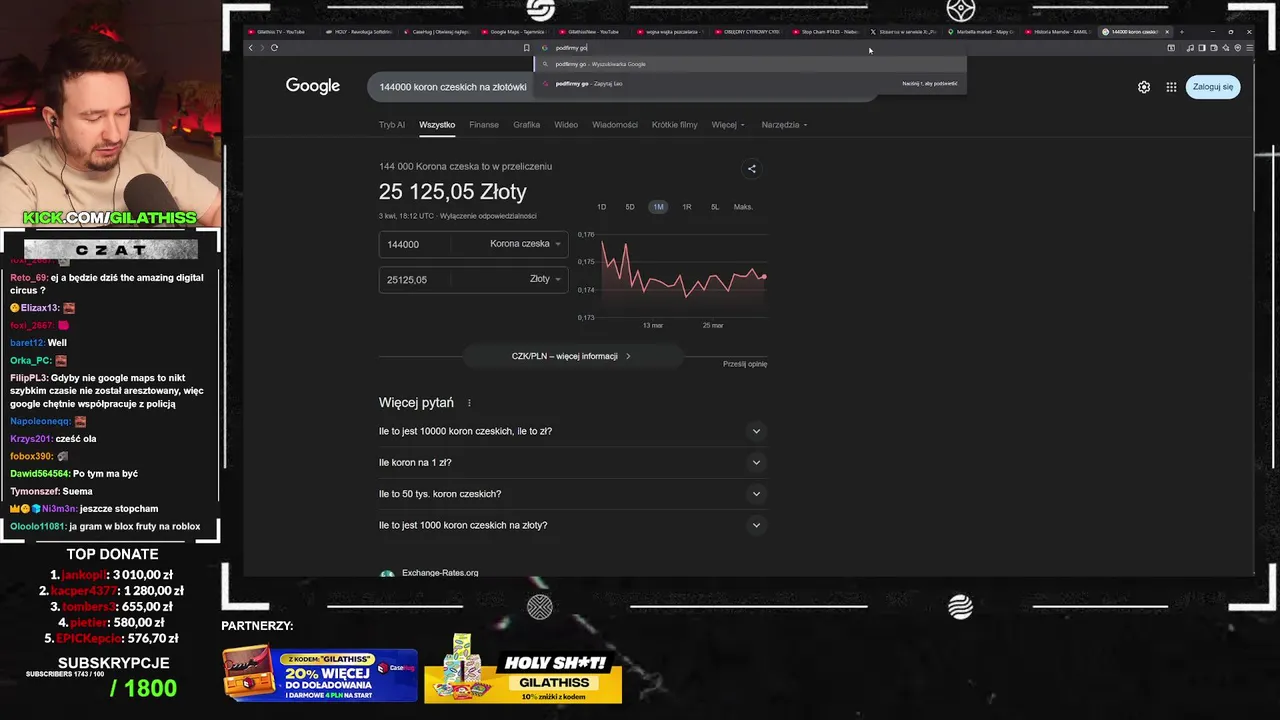Close the 144000 koron czeskich tab

pyautogui.click(x=1166, y=32)
